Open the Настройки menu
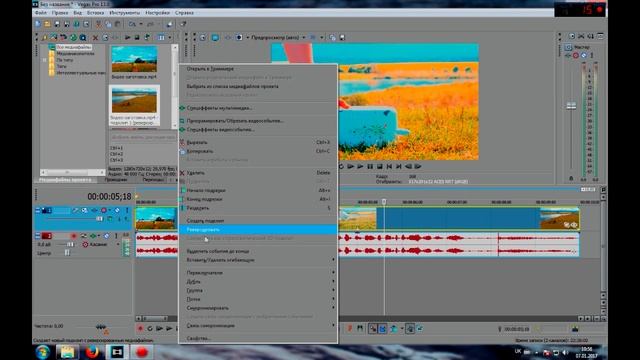Viewport: 640px width, 360px height. point(158,13)
